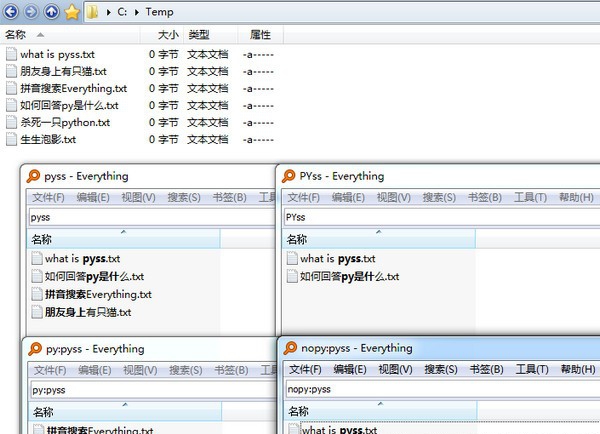Sort by 名称 header in nopy:pyss window

[381, 411]
